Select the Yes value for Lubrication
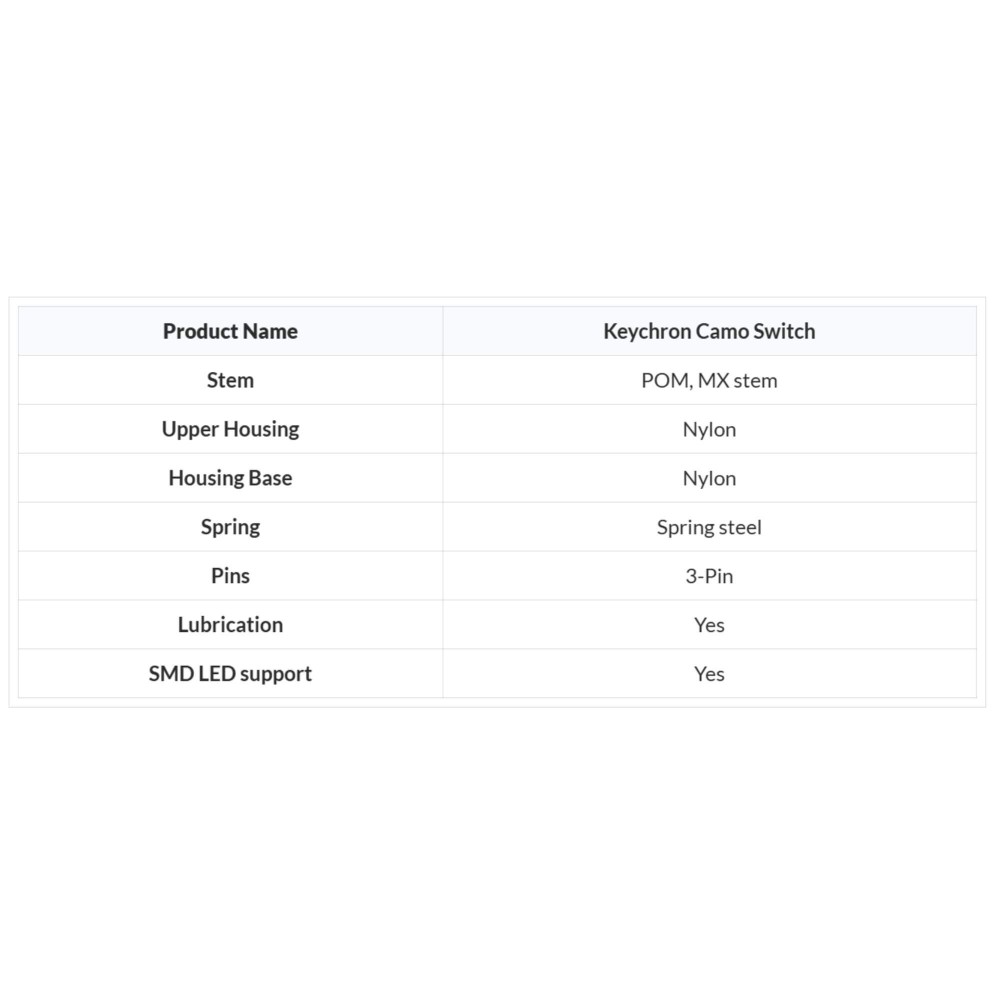This screenshot has height=1000, width=1000. pos(709,625)
